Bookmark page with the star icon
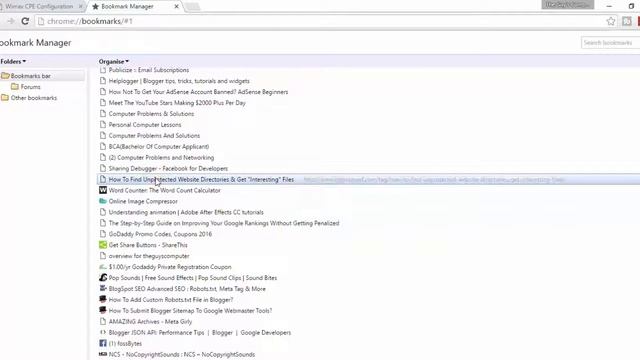Image resolution: width=640 pixels, height=360 pixels. click(x=611, y=21)
